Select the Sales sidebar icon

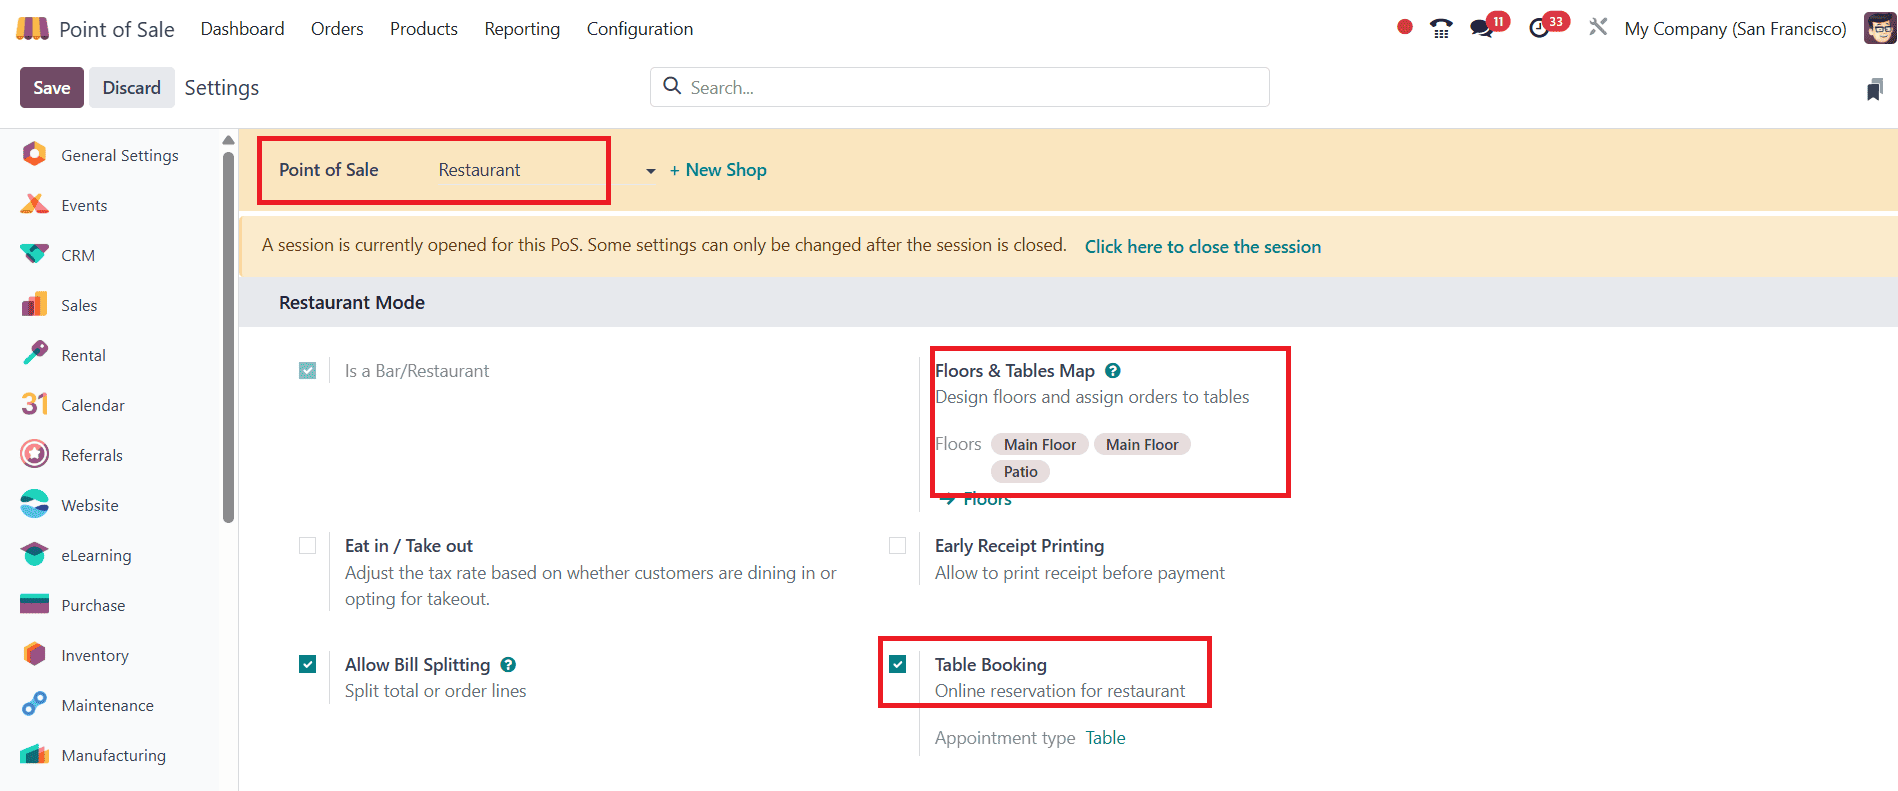tap(35, 304)
